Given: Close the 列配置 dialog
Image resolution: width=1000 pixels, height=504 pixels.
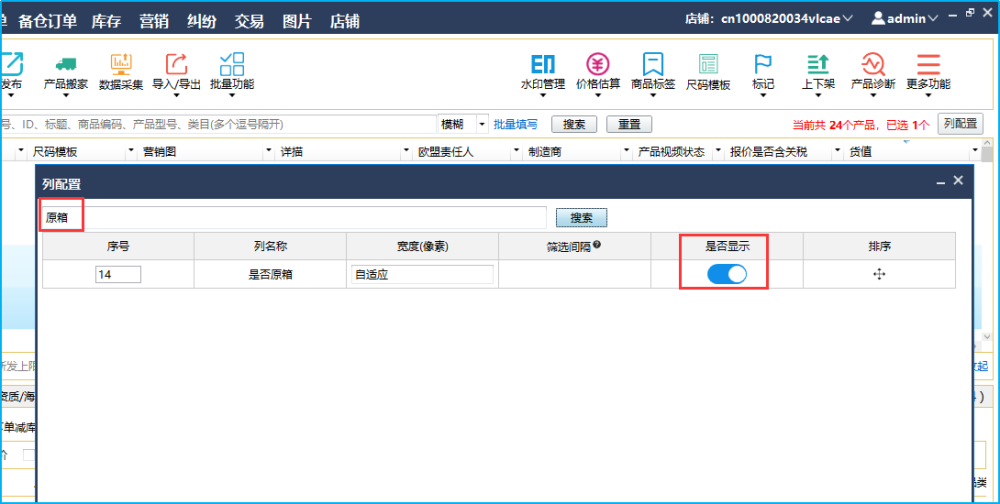Looking at the screenshot, I should tap(958, 181).
